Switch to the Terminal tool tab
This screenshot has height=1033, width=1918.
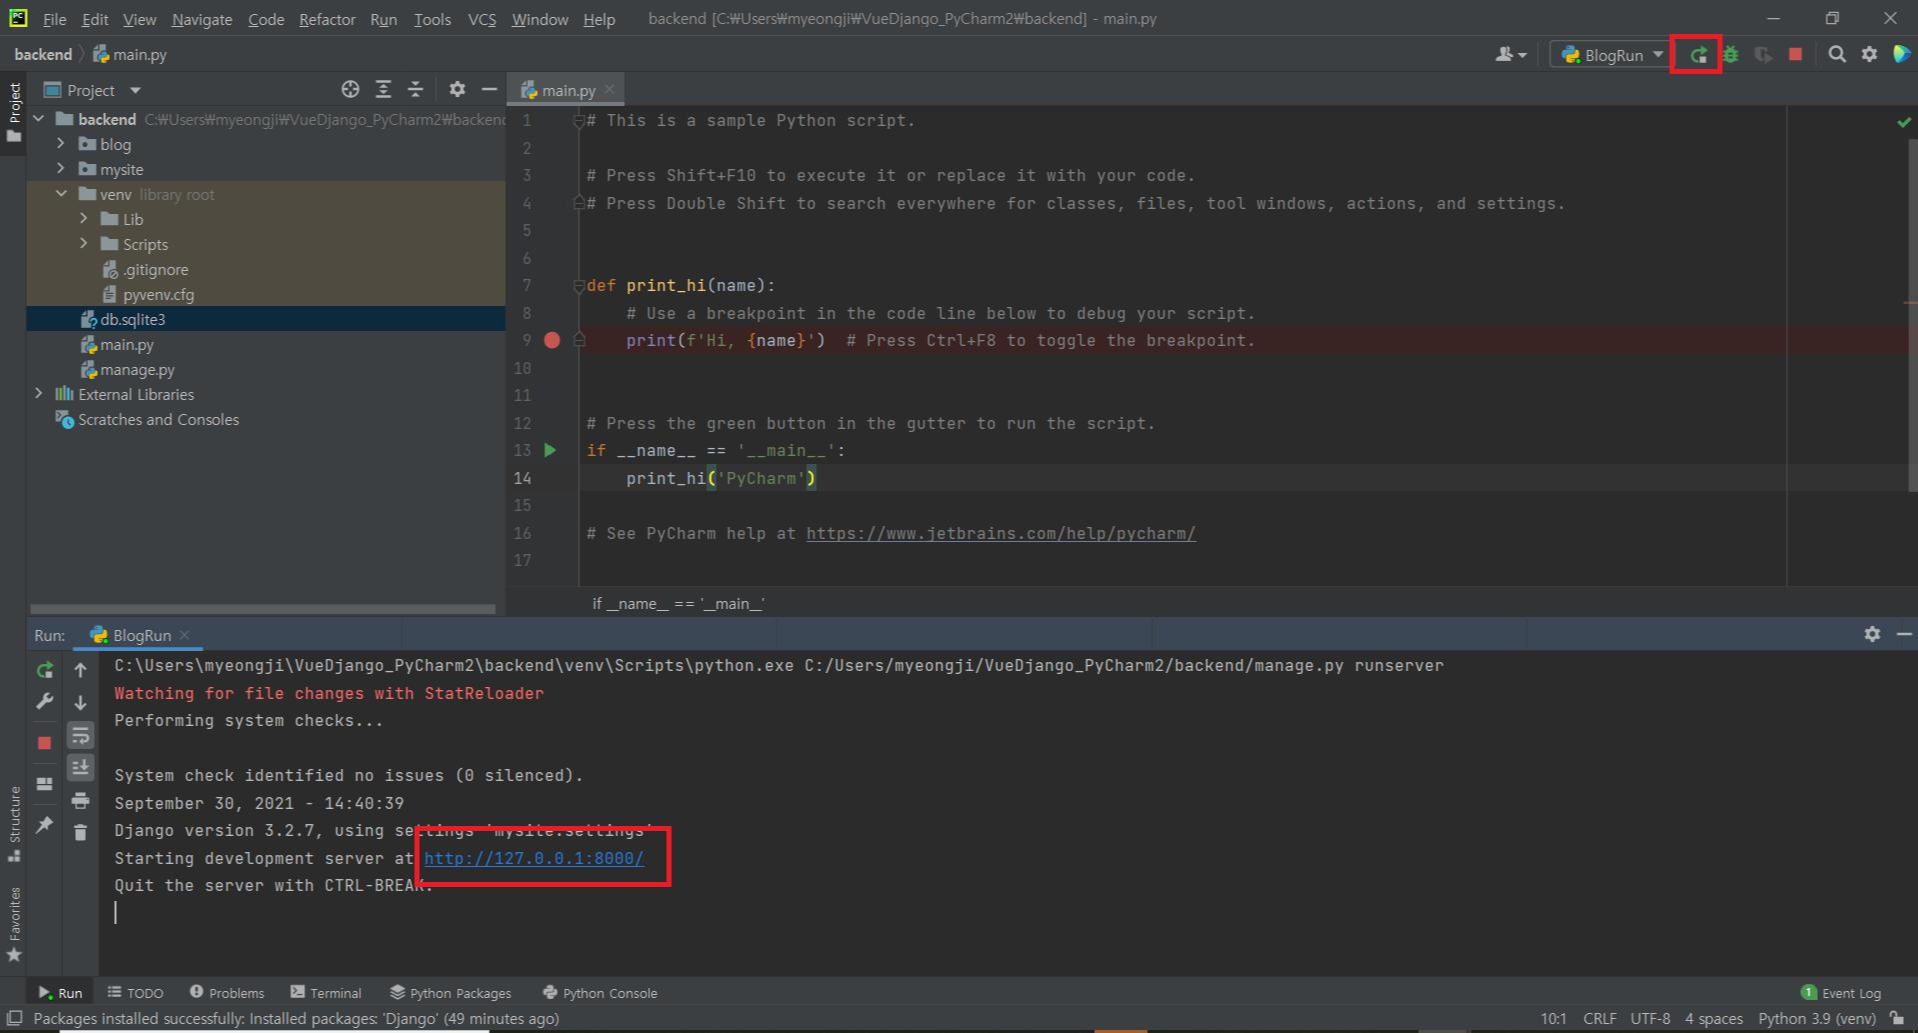click(326, 993)
